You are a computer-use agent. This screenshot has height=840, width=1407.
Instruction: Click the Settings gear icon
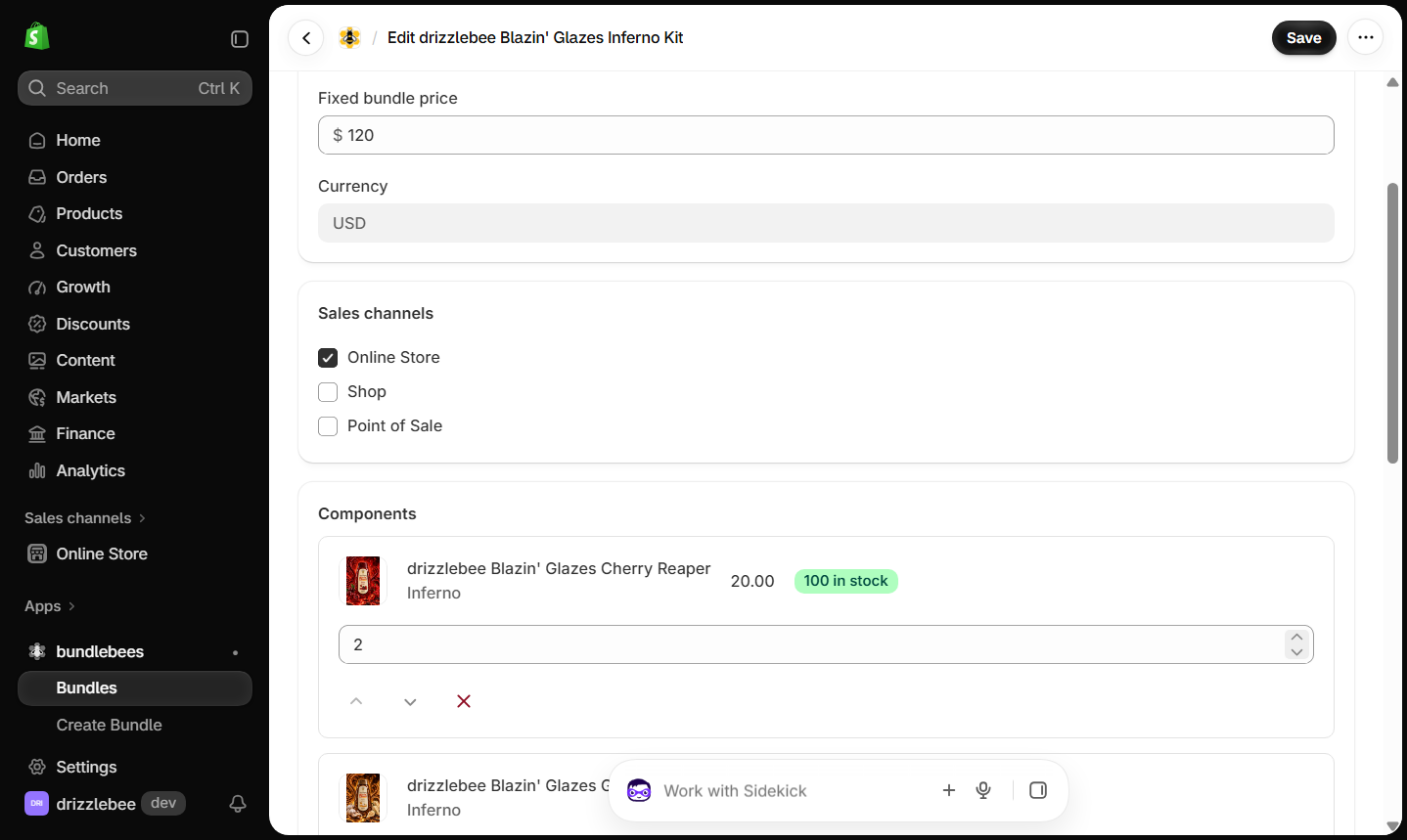[37, 767]
